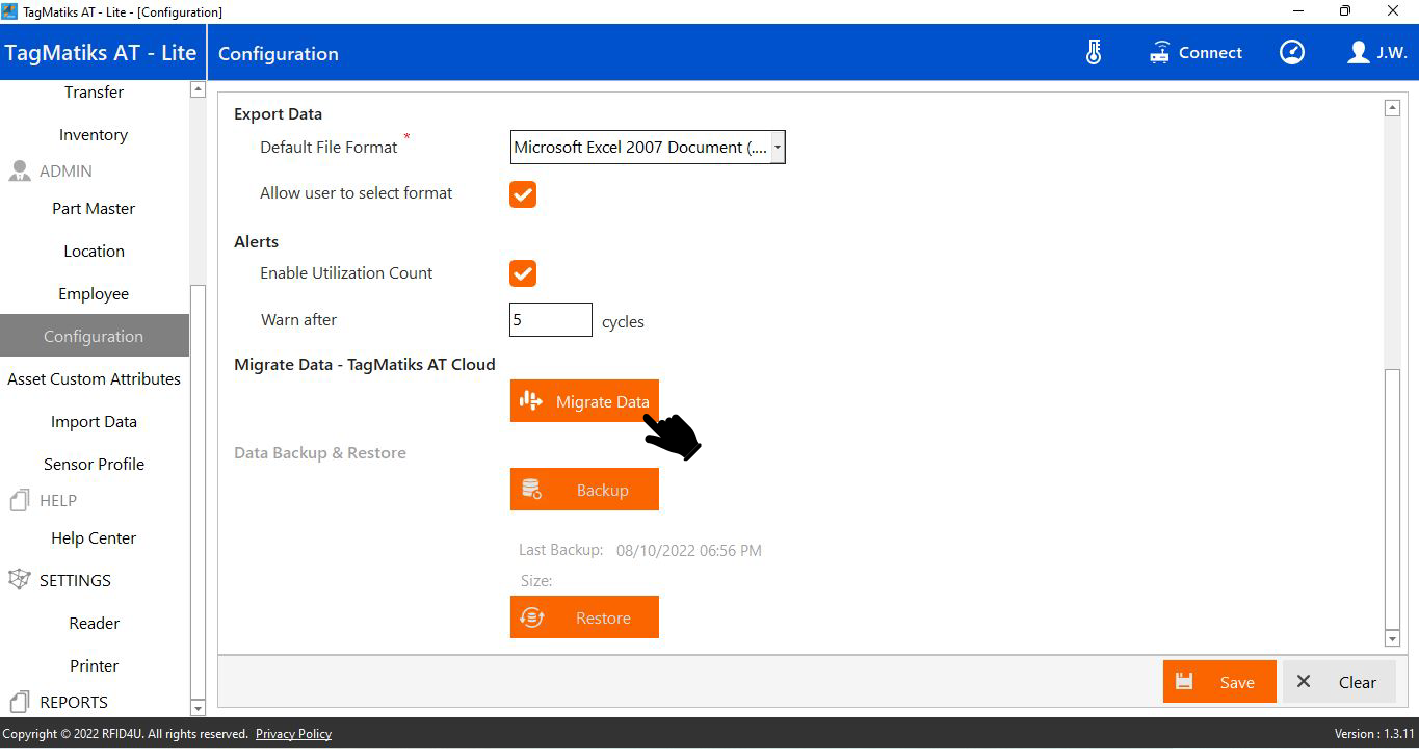This screenshot has height=749, width=1419.
Task: Expand the Default File Format dropdown
Action: pos(777,148)
